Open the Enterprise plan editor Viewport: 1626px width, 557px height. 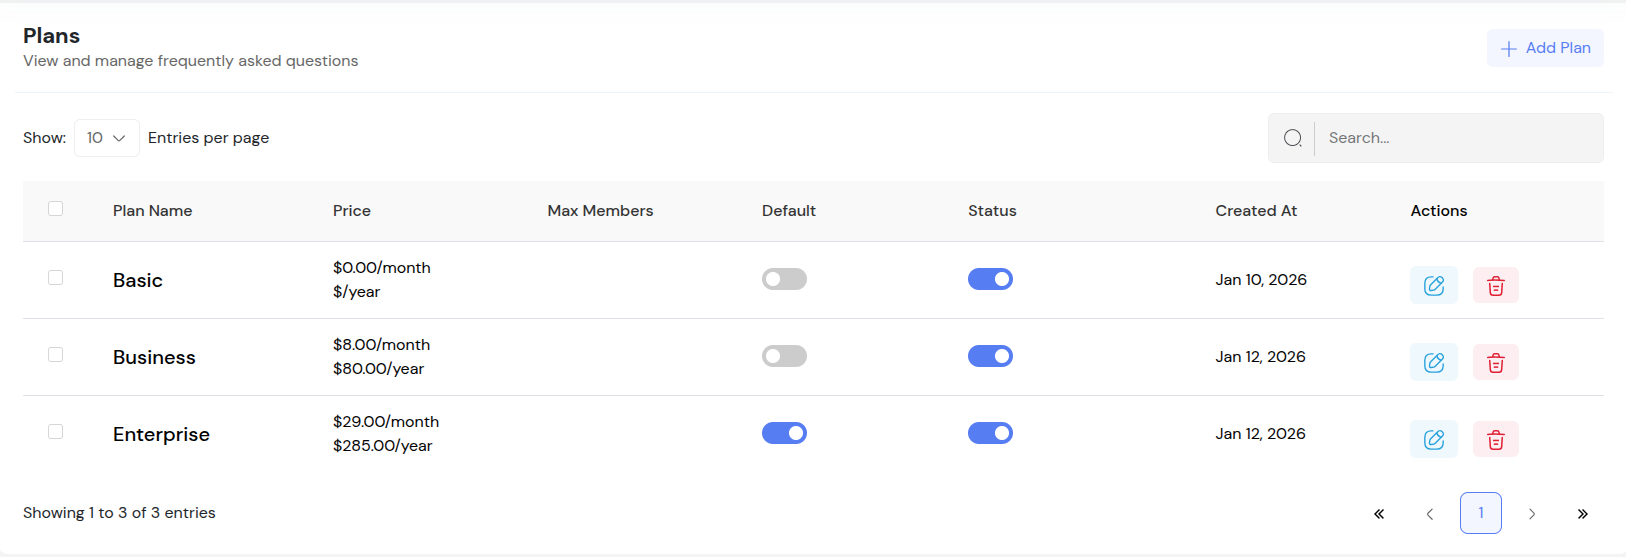click(1433, 439)
